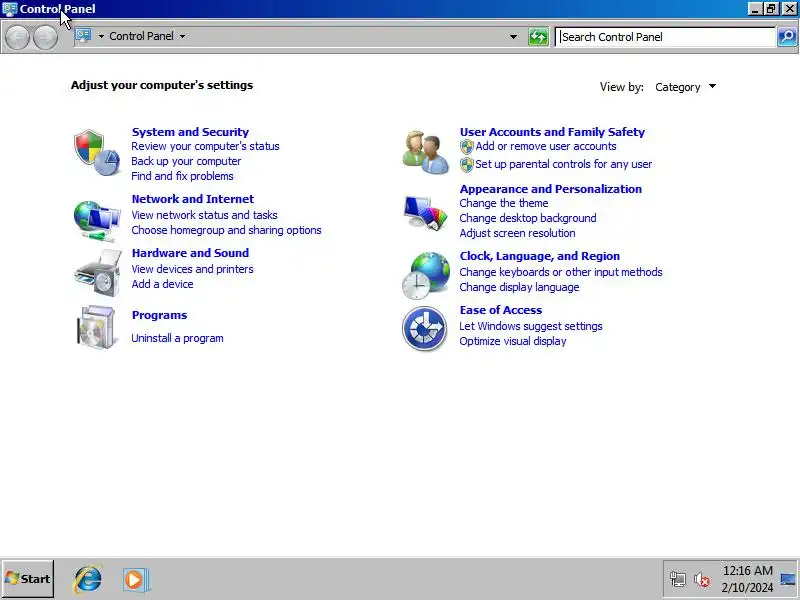The height and width of the screenshot is (600, 800).
Task: Open User Accounts and Family Safety heading
Action: coord(552,132)
